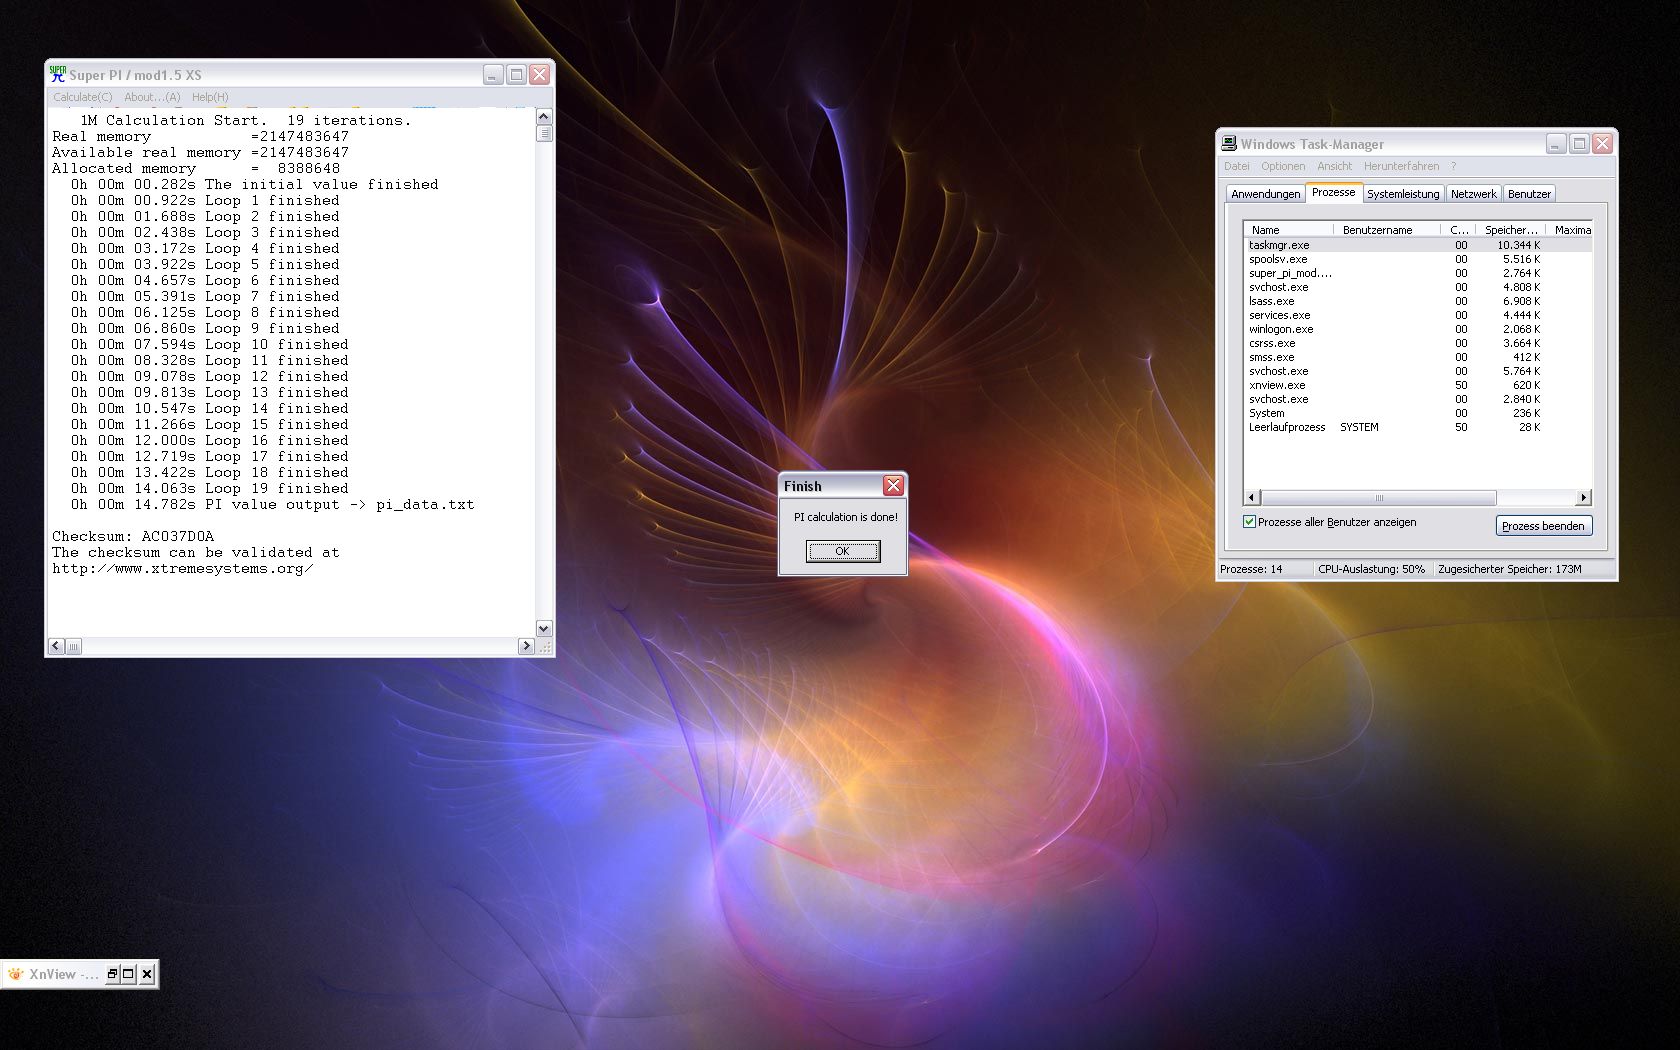Click the Super PI resize grip corner
The image size is (1680, 1050).
tap(545, 647)
